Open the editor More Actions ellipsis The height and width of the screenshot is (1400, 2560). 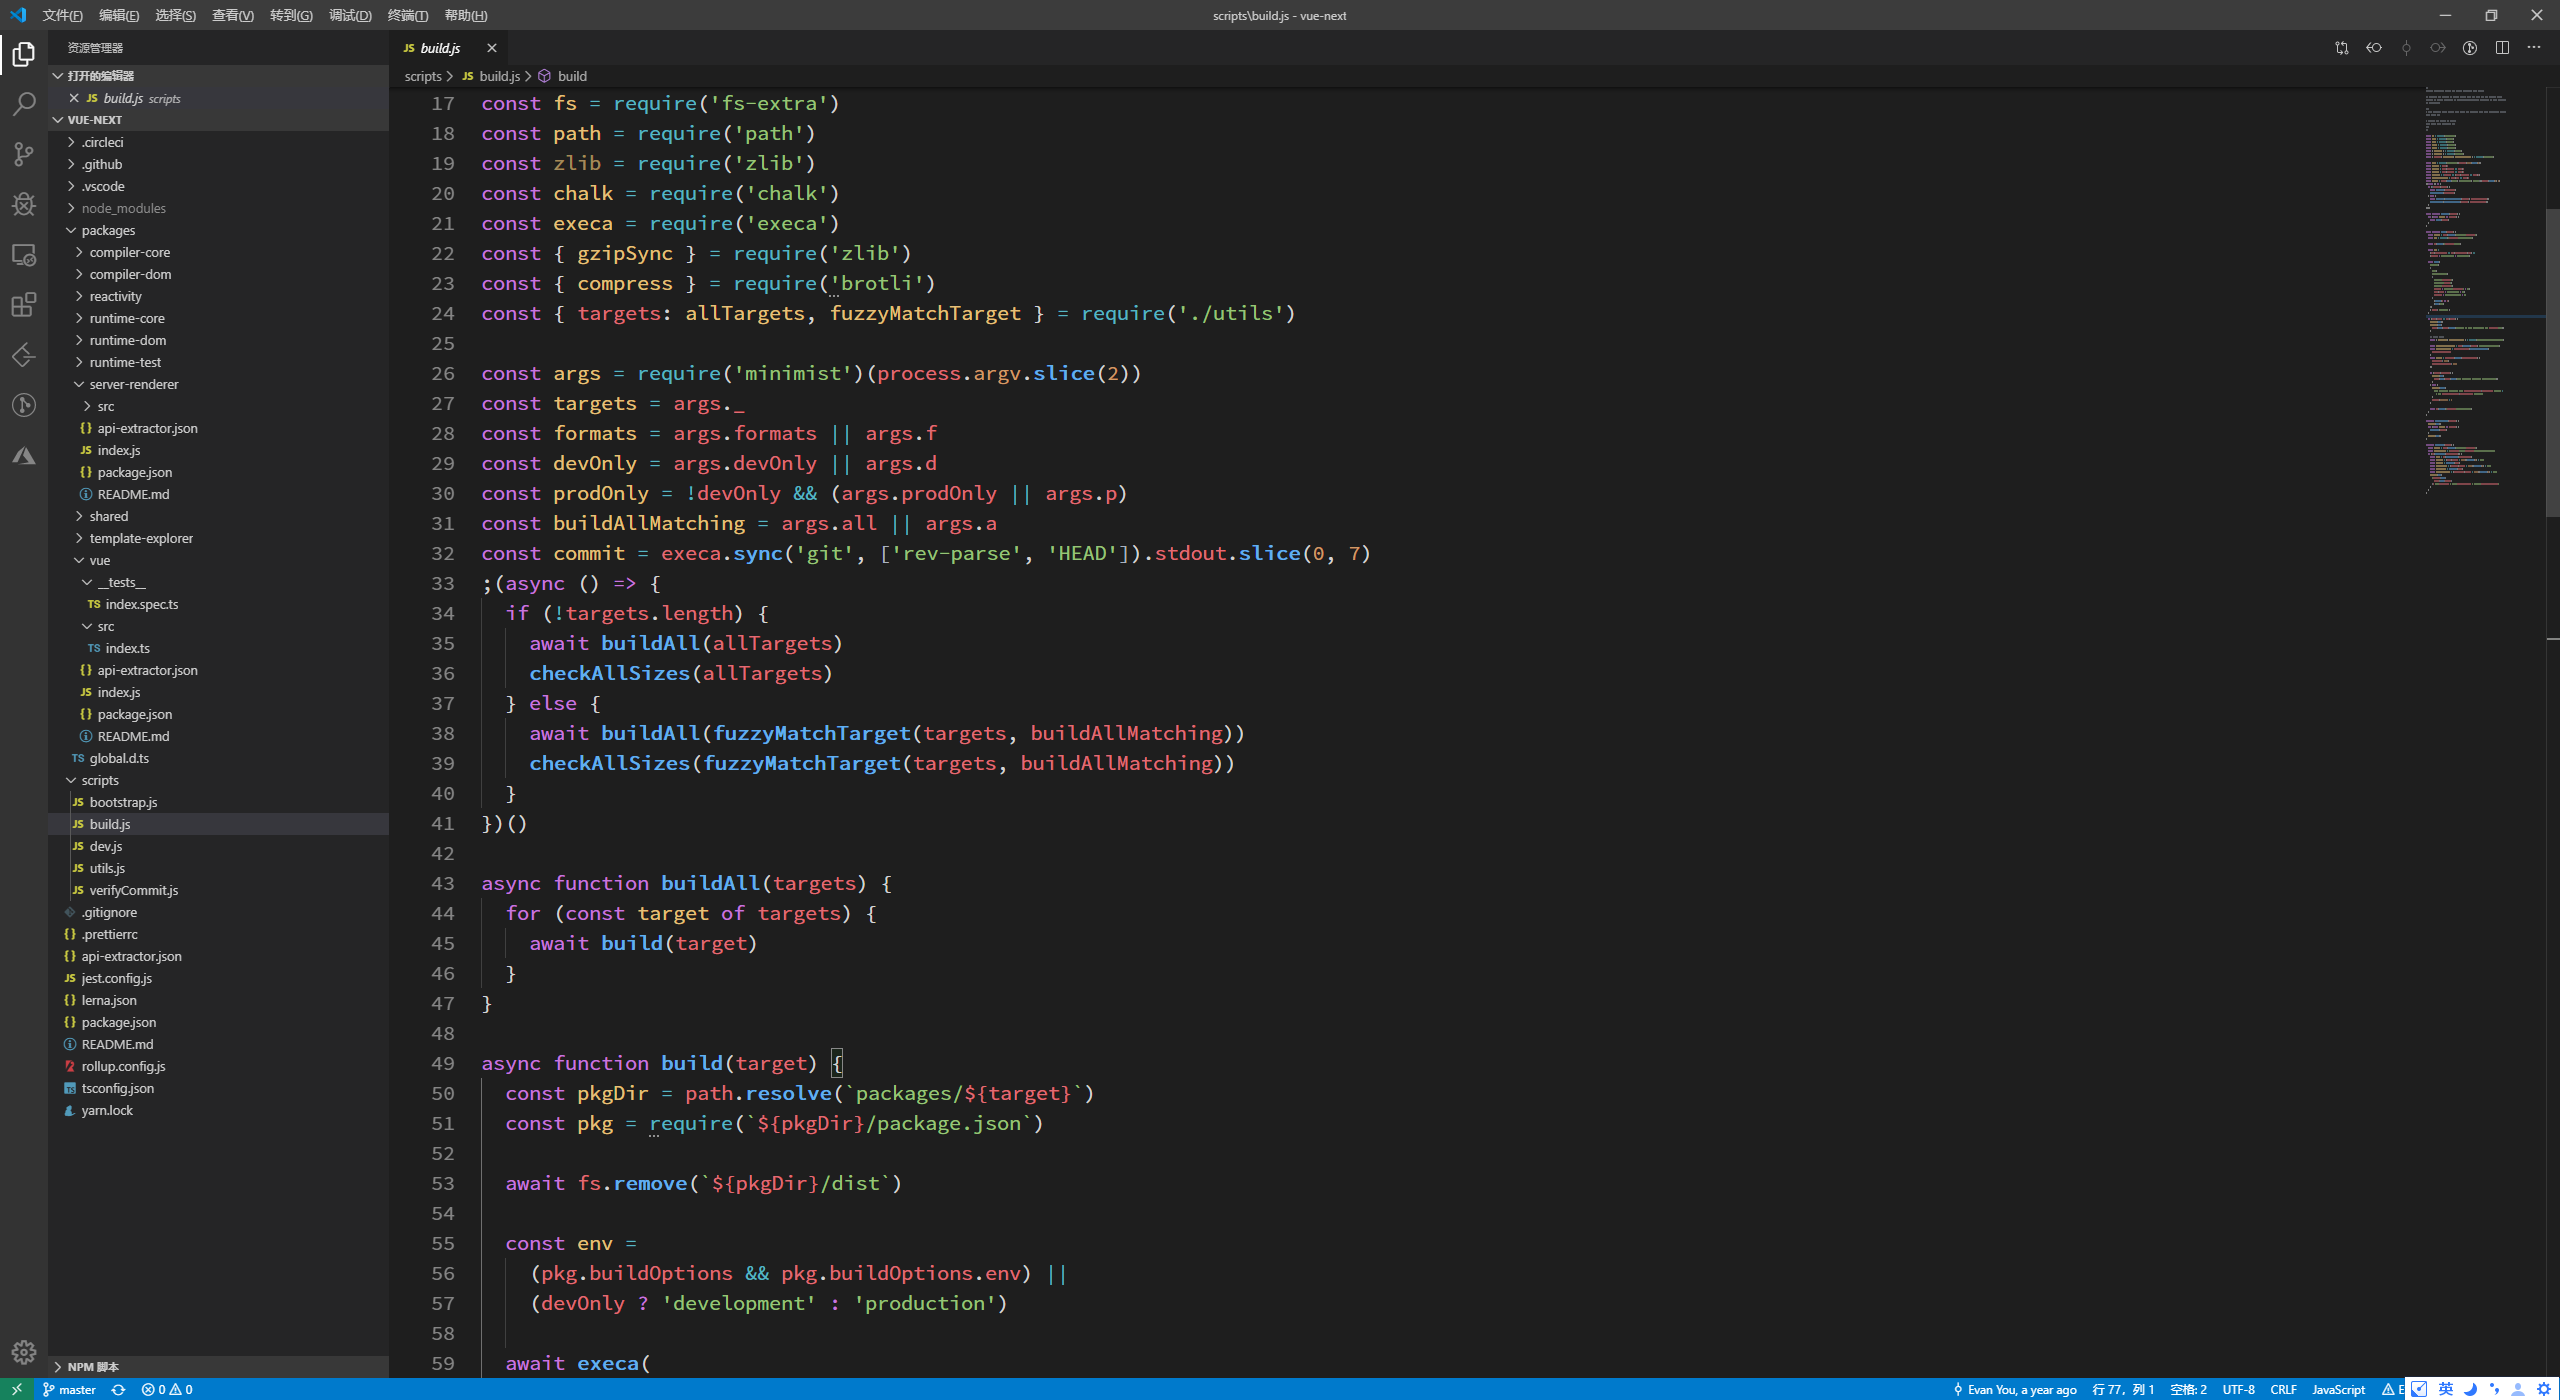(2534, 48)
